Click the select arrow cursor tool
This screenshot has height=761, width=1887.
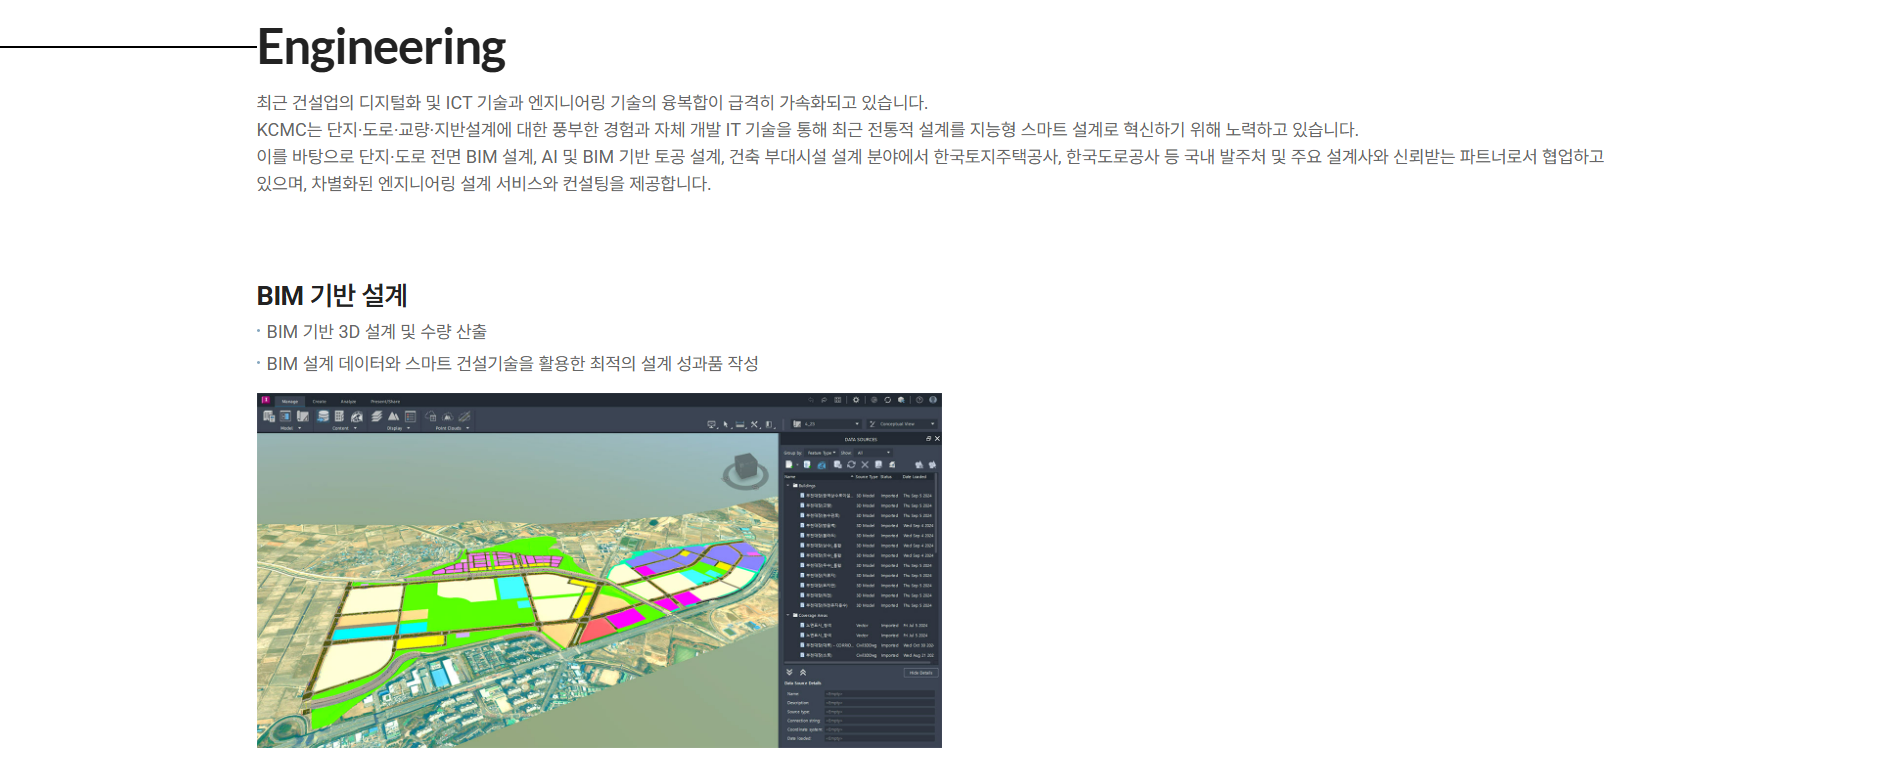726,424
